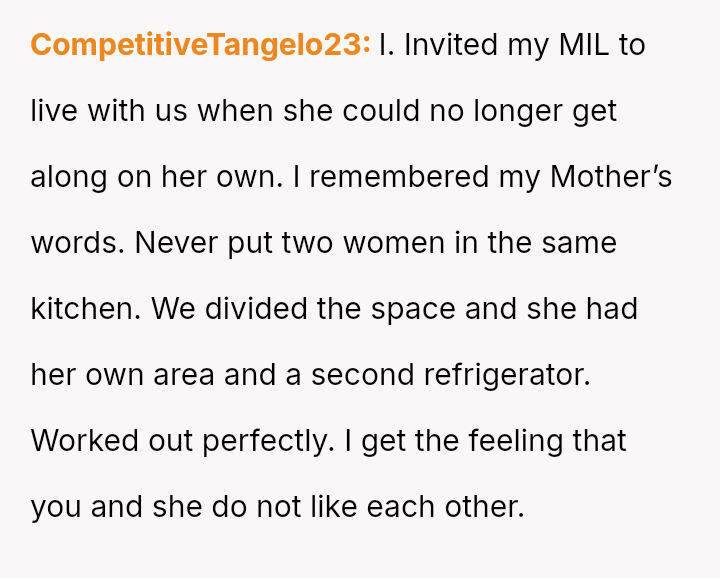Click the CompetitiveTangelo23 username link
720x578 pixels.
point(200,45)
